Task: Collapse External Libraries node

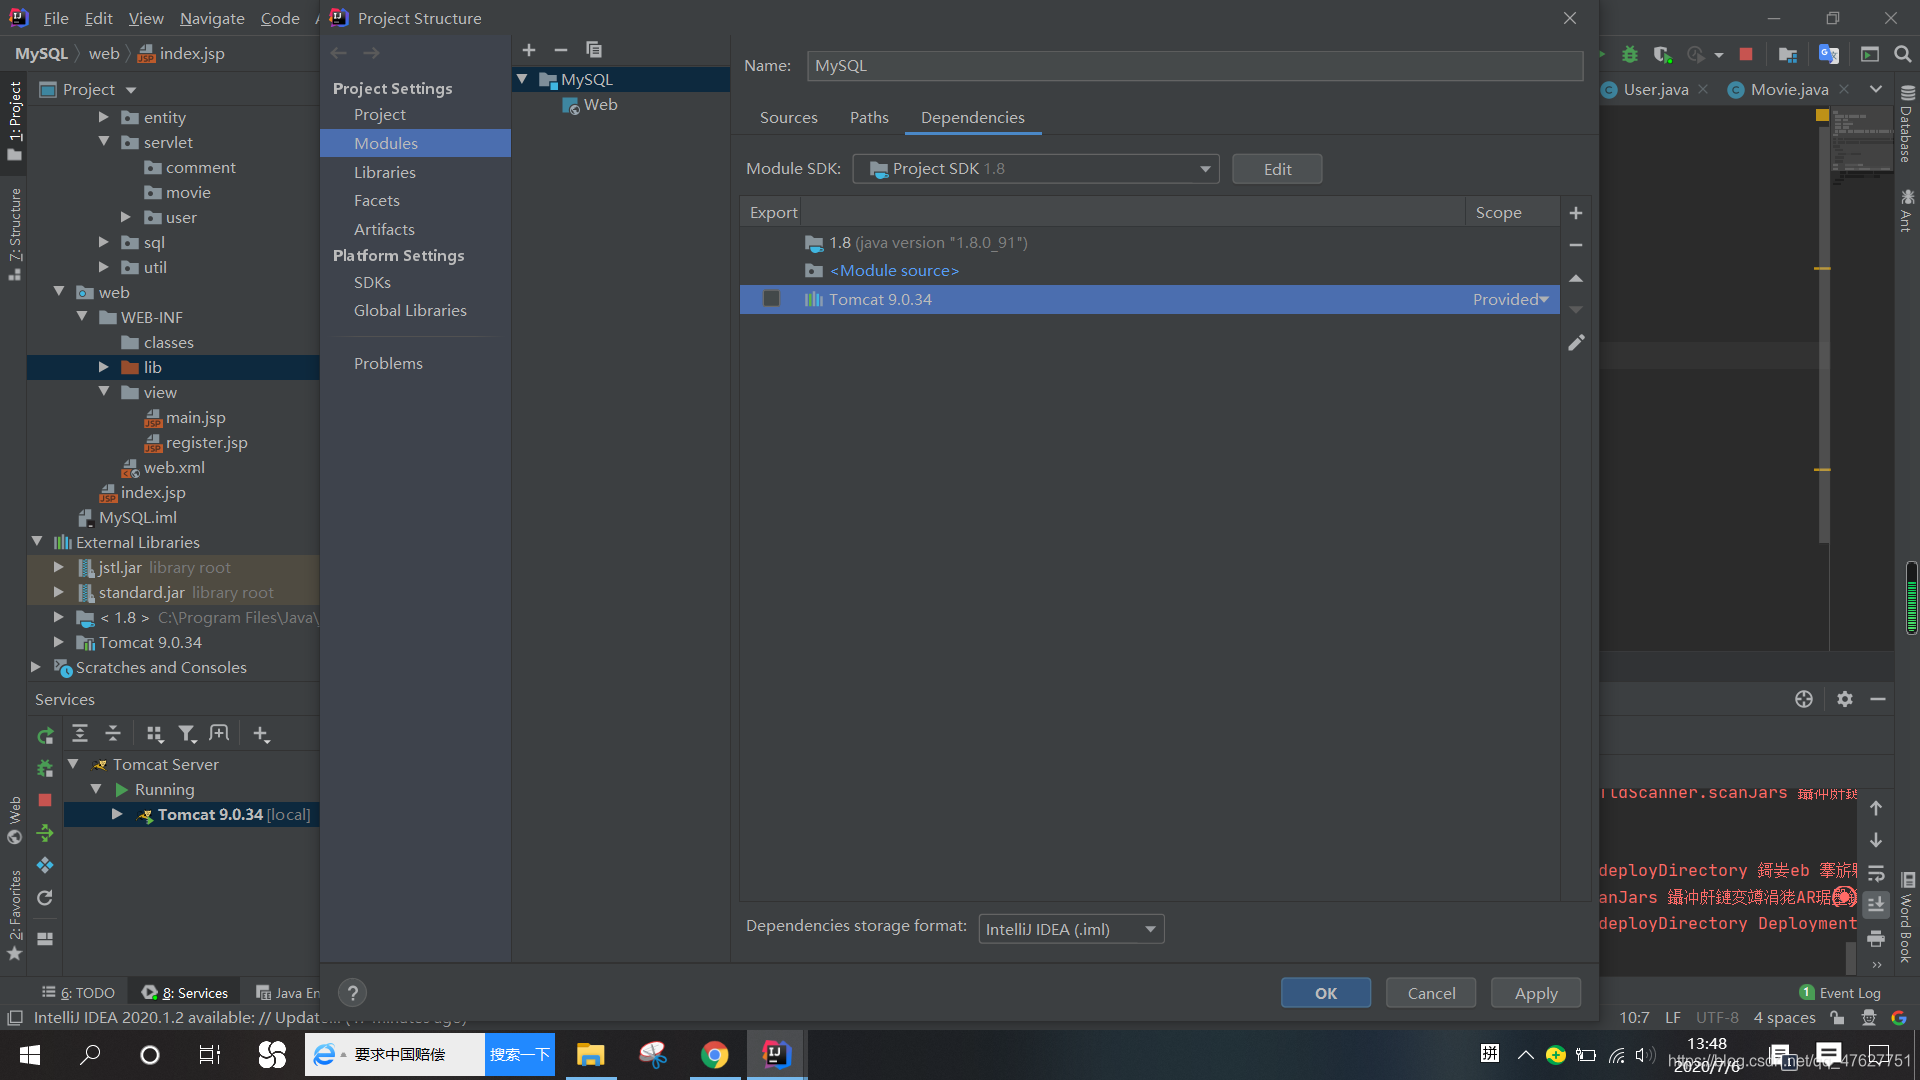Action: (37, 542)
